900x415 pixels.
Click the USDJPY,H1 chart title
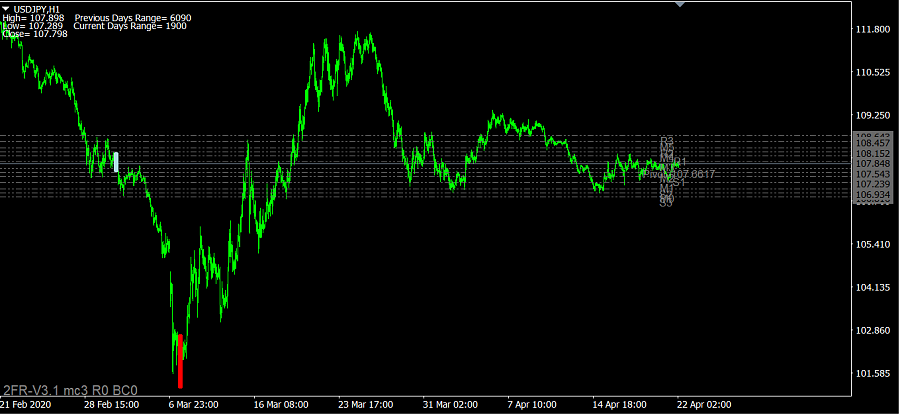(x=37, y=8)
